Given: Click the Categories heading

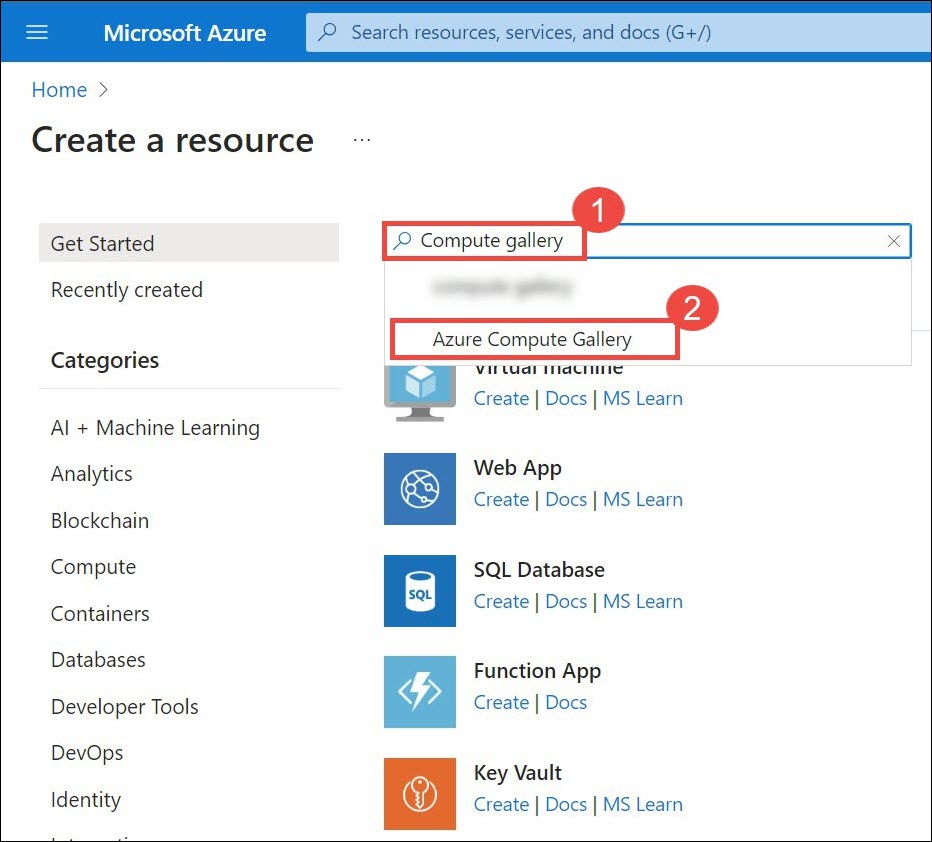Looking at the screenshot, I should (105, 360).
